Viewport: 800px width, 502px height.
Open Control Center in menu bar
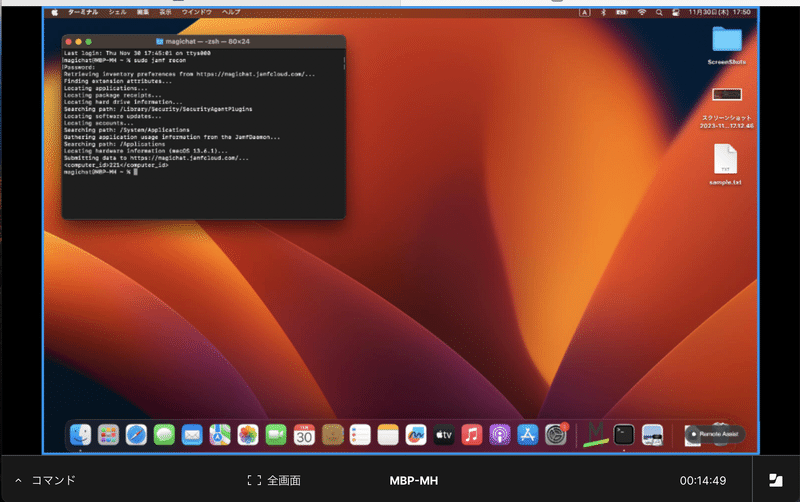click(676, 12)
